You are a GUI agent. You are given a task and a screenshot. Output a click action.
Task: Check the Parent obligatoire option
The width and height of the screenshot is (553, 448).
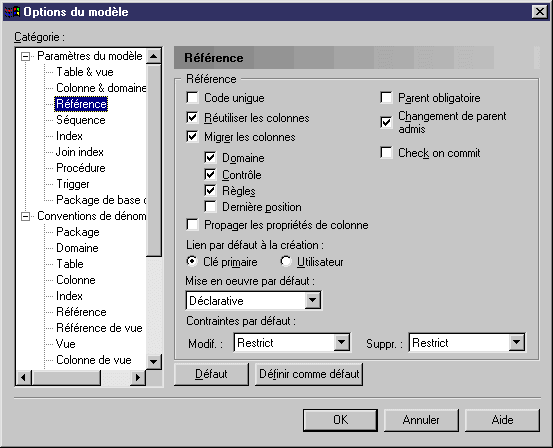[387, 98]
